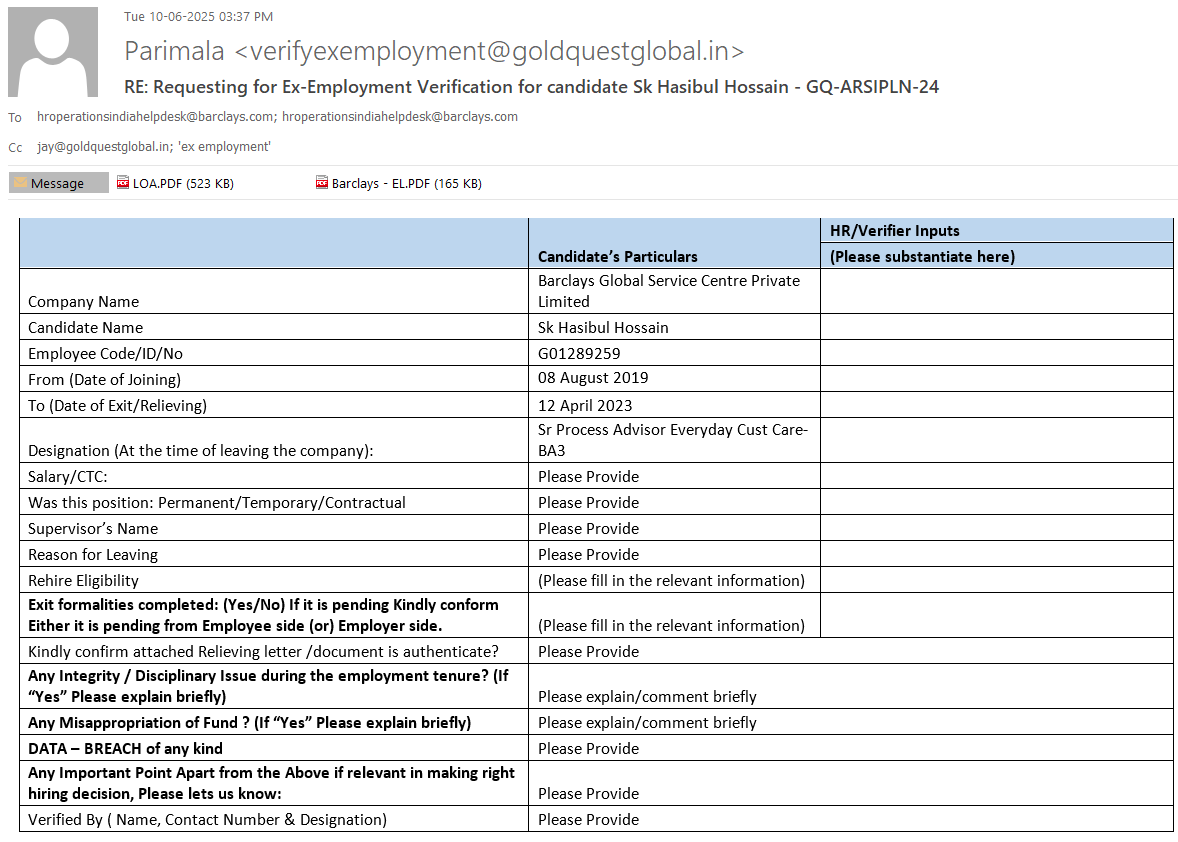The width and height of the screenshot is (1178, 842).
Task: Select the Message tab
Action: click(x=59, y=183)
